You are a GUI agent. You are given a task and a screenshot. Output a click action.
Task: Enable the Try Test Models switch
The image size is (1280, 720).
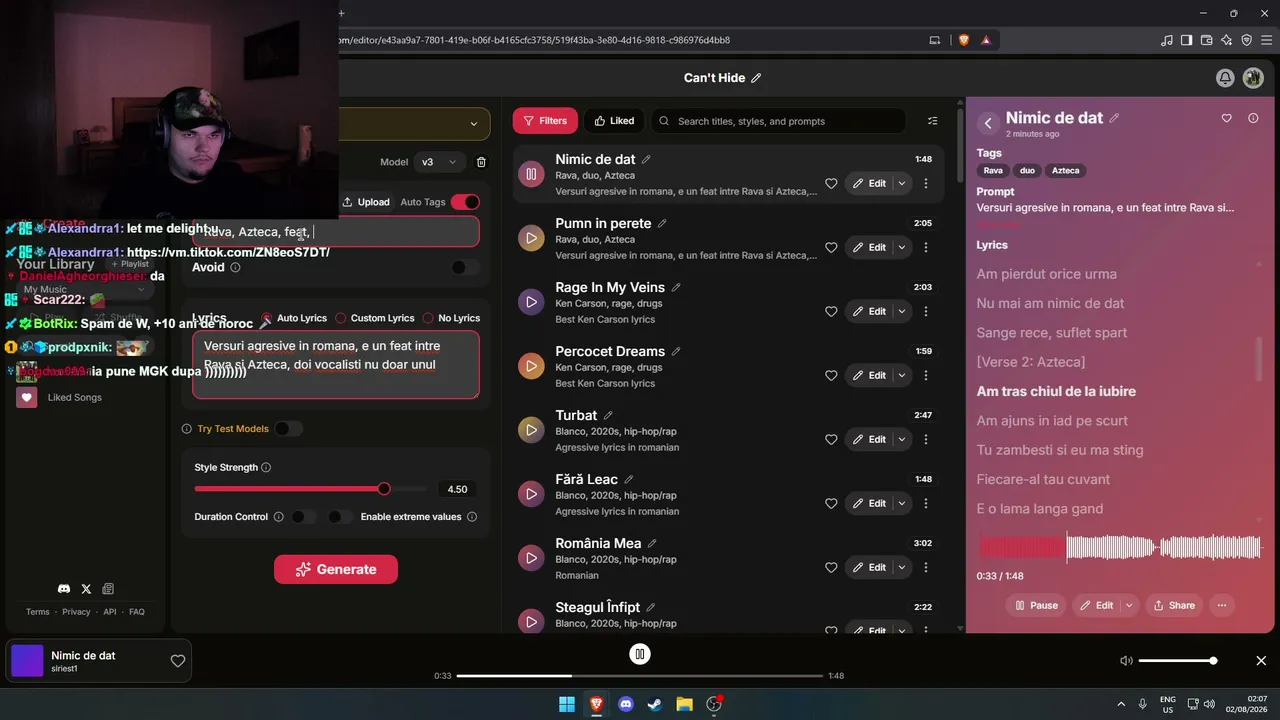[289, 429]
